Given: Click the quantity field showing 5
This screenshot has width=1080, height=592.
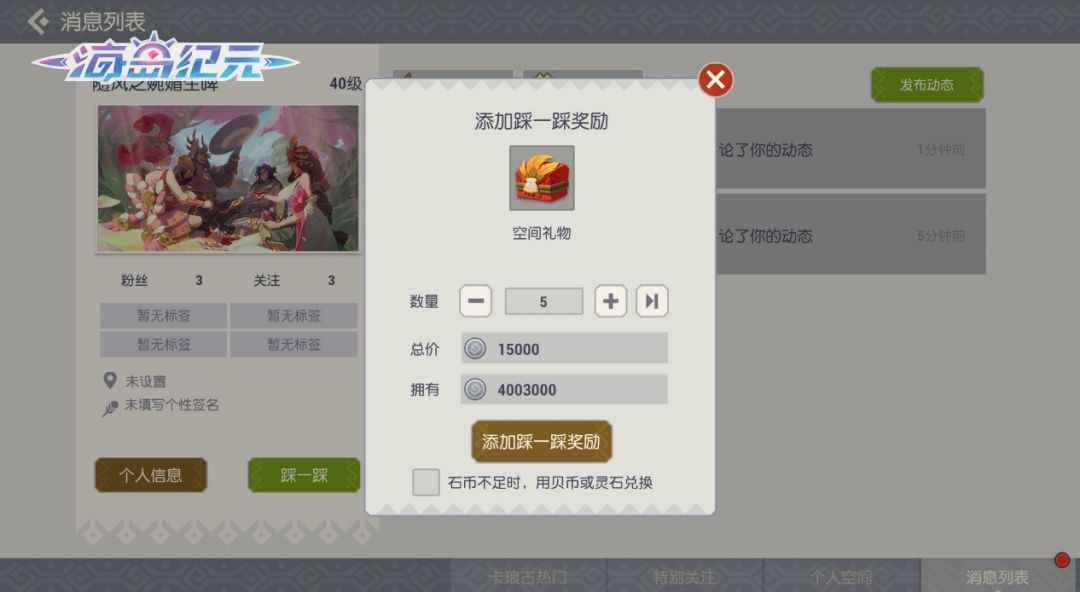Looking at the screenshot, I should (x=543, y=301).
